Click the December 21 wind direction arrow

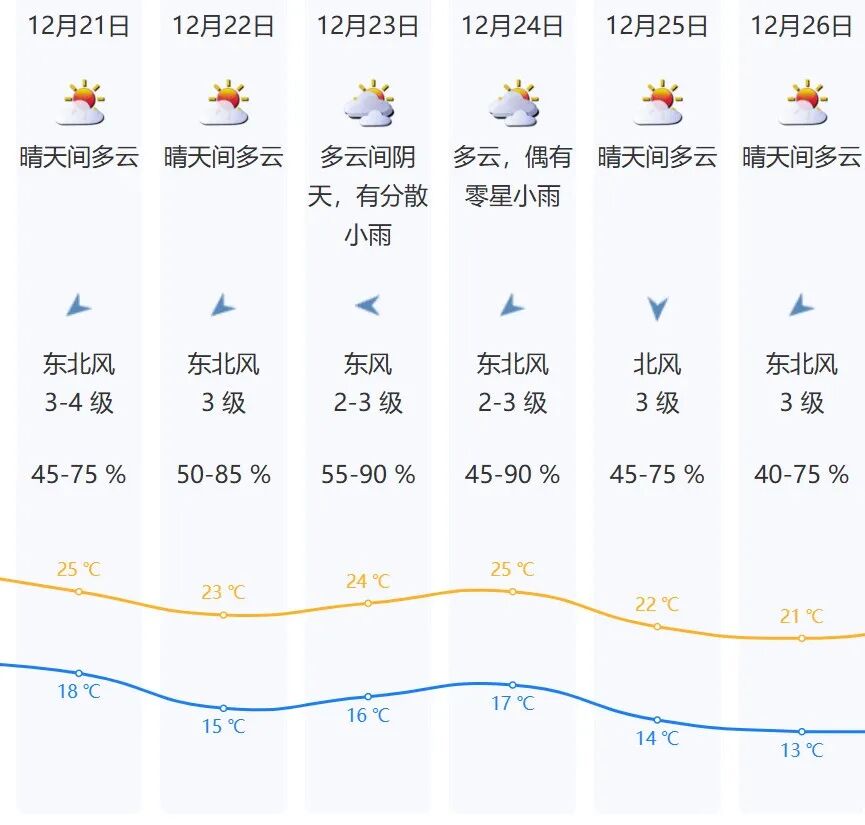pos(79,306)
